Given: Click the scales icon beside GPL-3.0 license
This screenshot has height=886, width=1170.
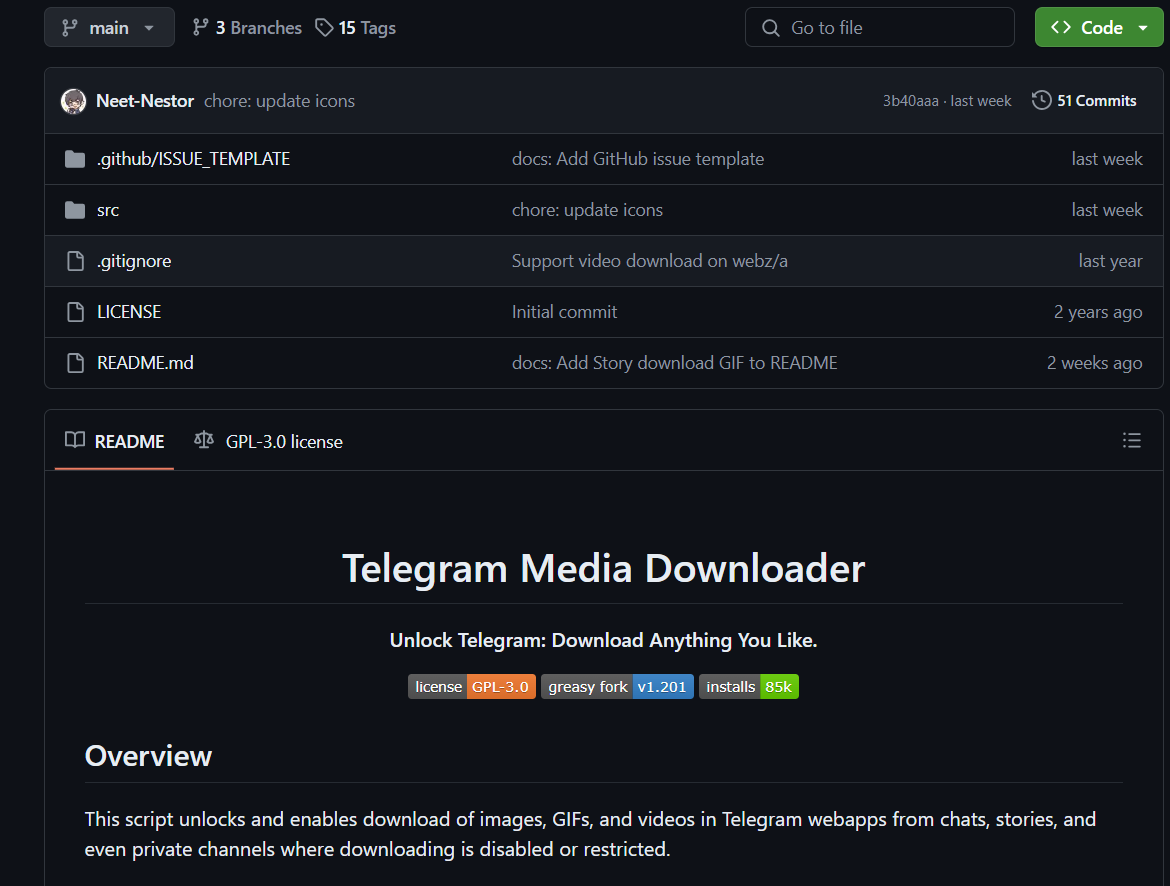Looking at the screenshot, I should pos(203,440).
